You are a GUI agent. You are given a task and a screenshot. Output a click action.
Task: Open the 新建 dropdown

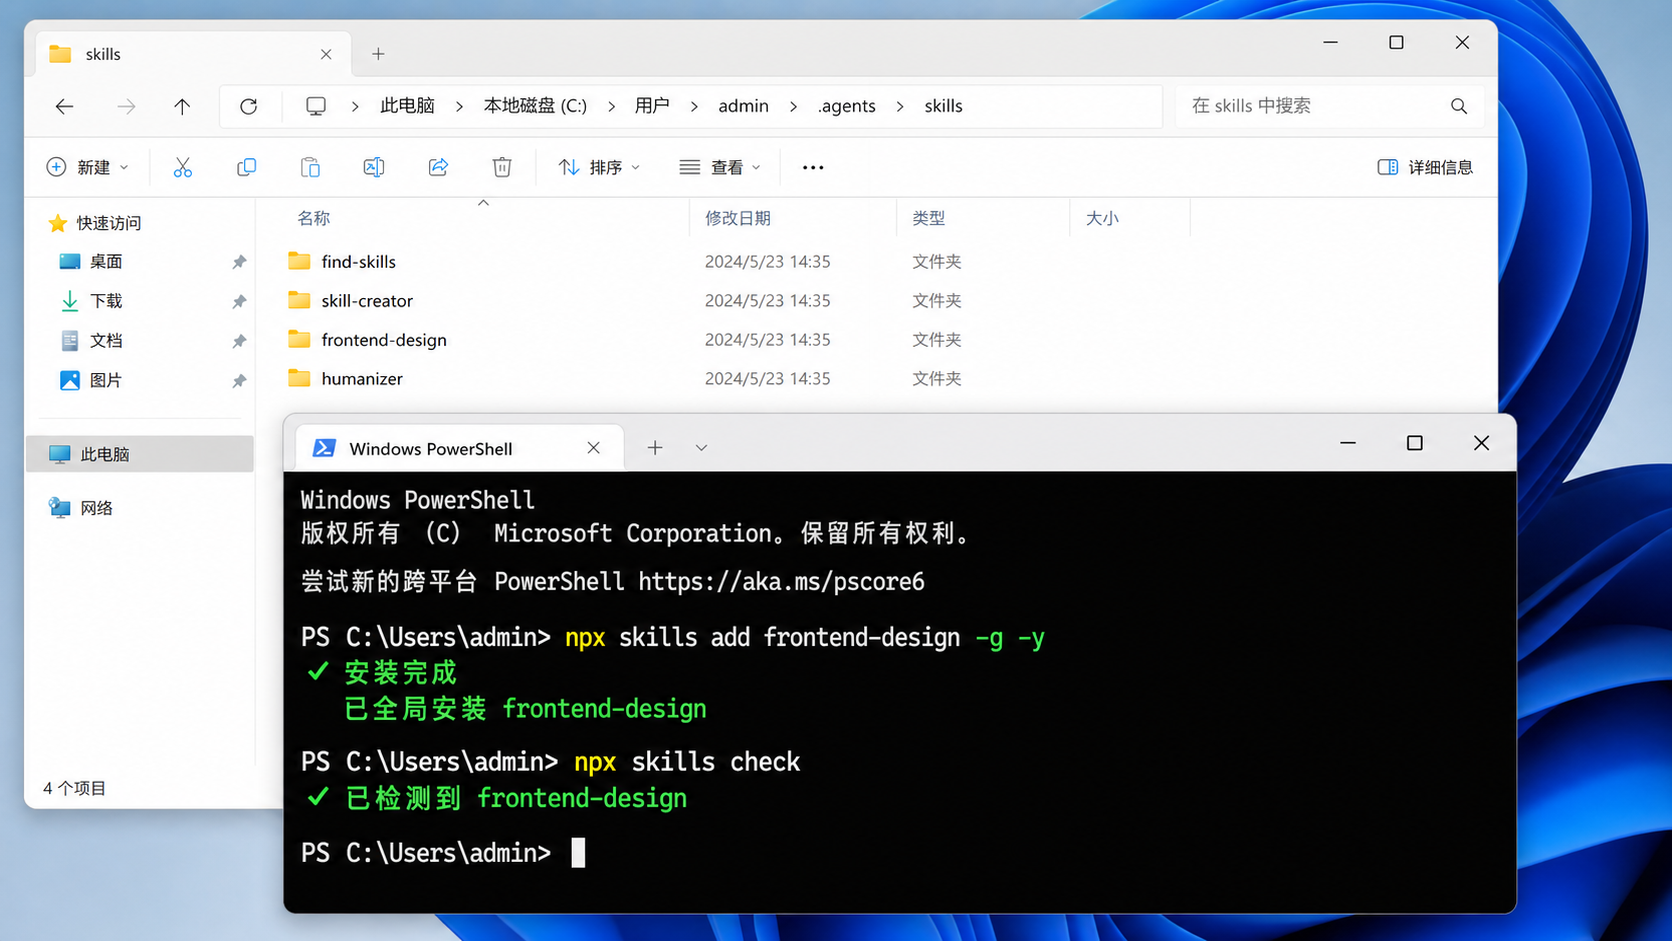coord(88,167)
